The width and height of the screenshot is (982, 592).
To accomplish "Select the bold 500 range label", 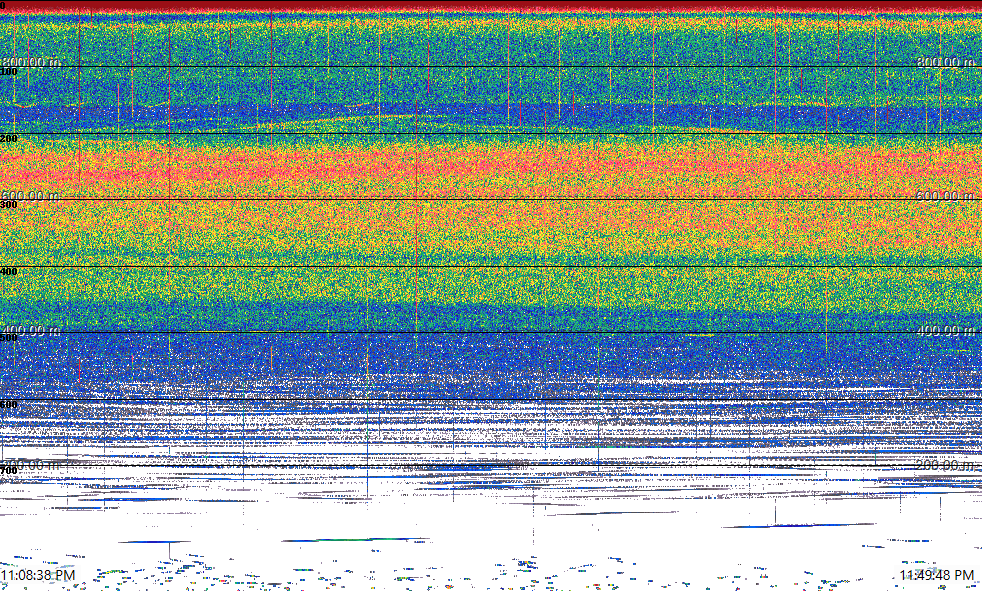I will point(9,338).
